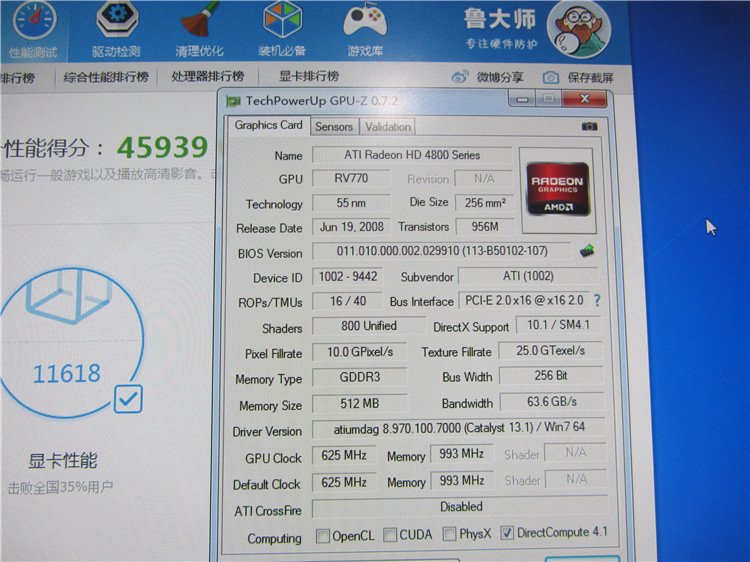Click the BIOS Version value field

click(x=441, y=251)
